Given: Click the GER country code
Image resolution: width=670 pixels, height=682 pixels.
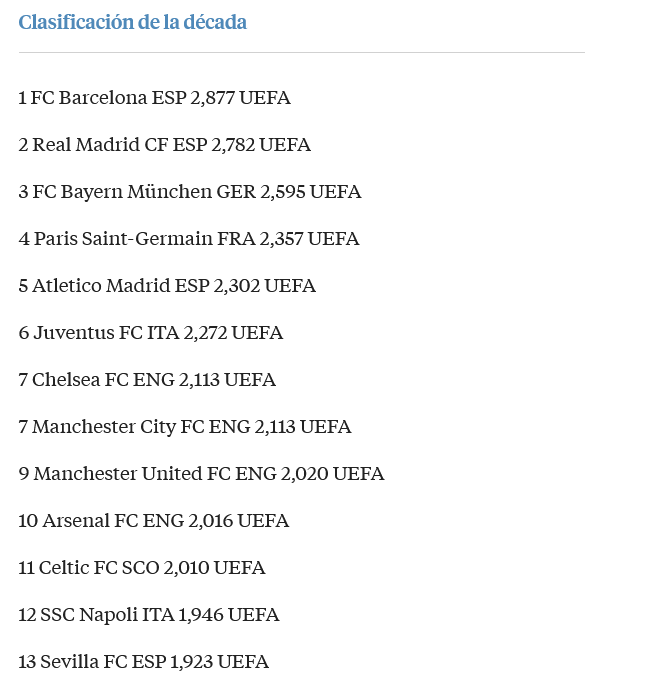Looking at the screenshot, I should click(x=236, y=192).
